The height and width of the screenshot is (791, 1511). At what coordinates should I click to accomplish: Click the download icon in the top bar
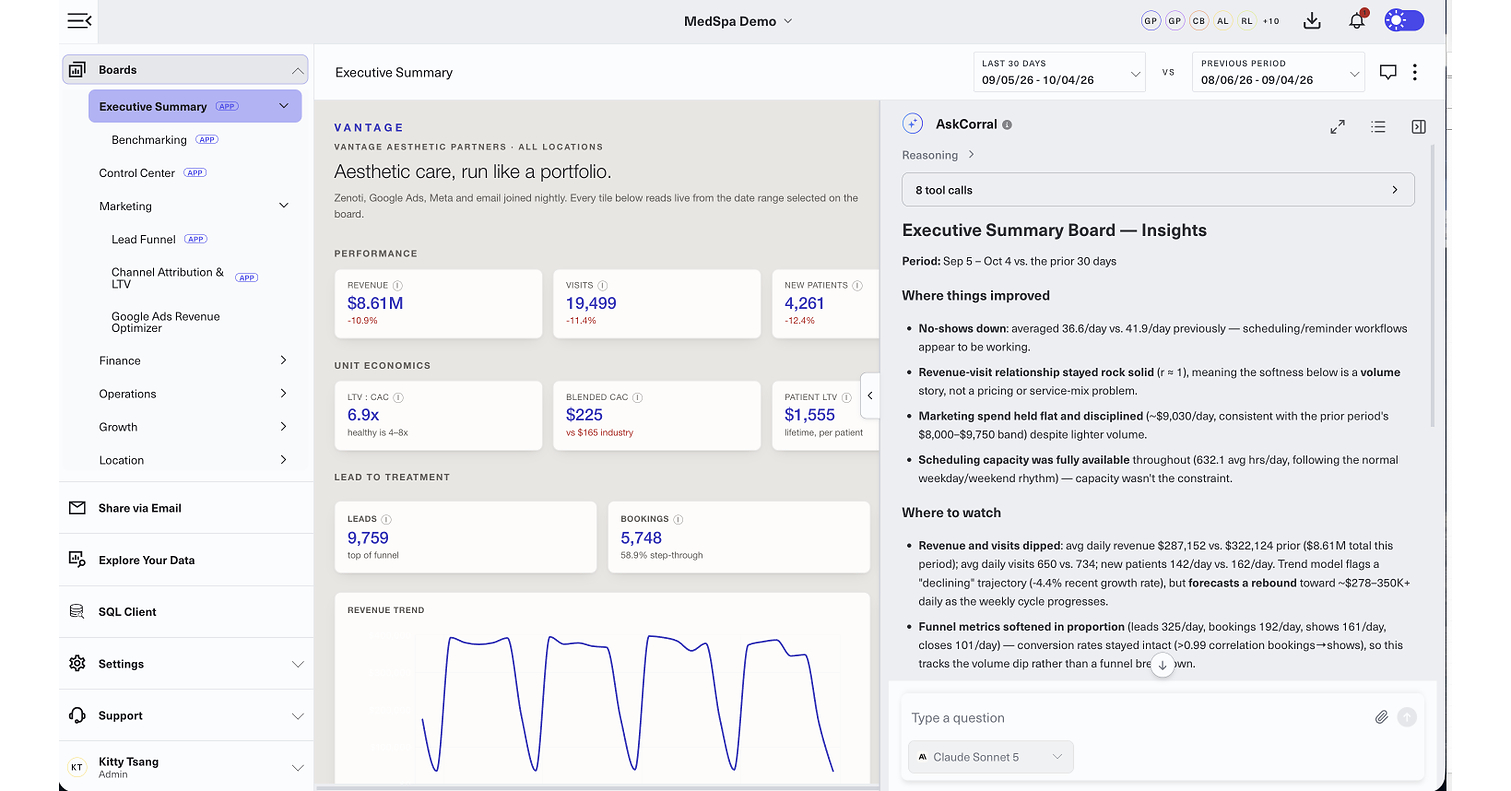[1313, 21]
